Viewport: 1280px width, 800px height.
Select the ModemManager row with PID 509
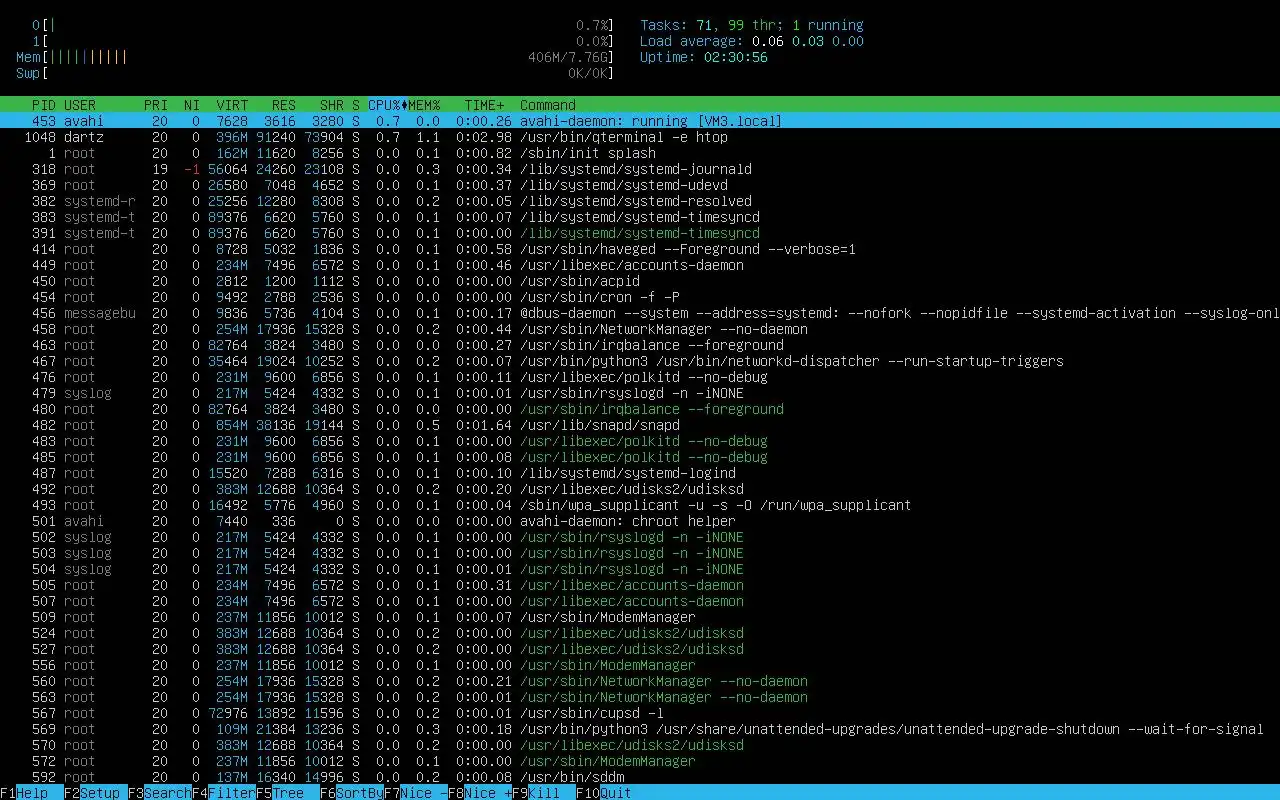click(x=640, y=617)
